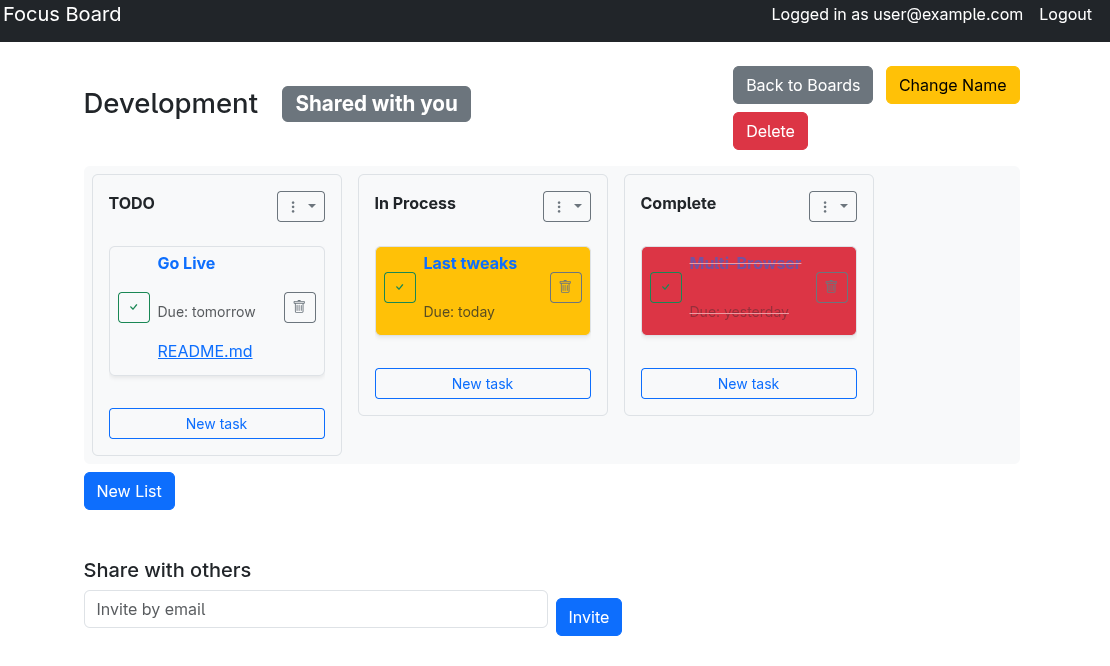Remove Multi-Browser task using trash icon
This screenshot has width=1110, height=666.
coord(831,288)
